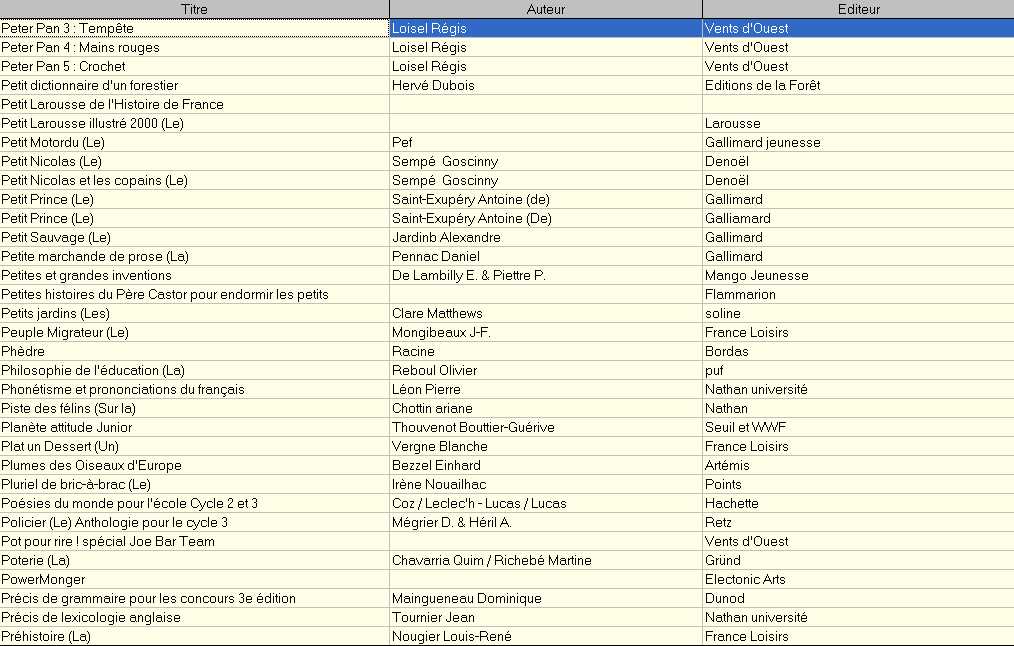Select the title 'Peter Pan 4 : Mains rouges'
Image resolution: width=1014 pixels, height=646 pixels.
click(80, 47)
